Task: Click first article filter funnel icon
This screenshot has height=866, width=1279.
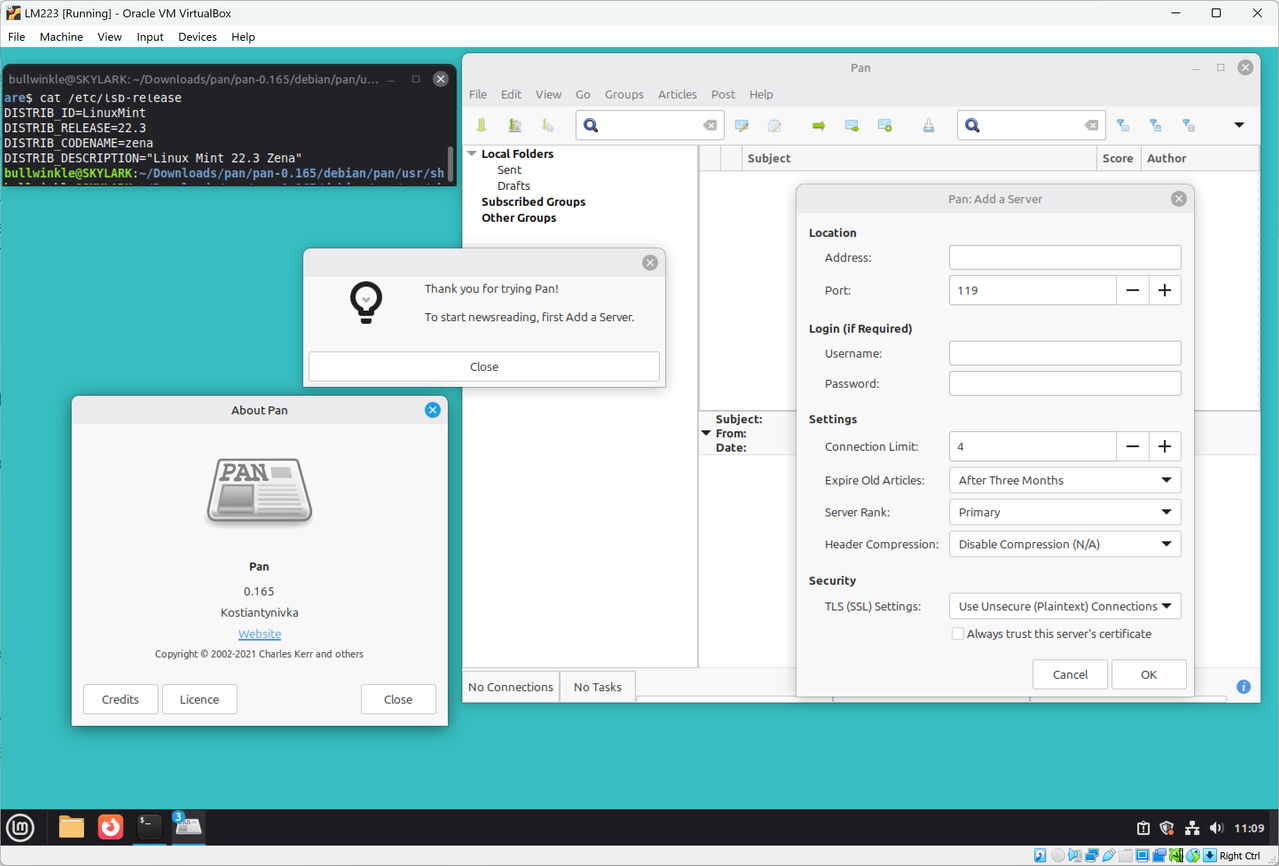Action: (x=1123, y=126)
